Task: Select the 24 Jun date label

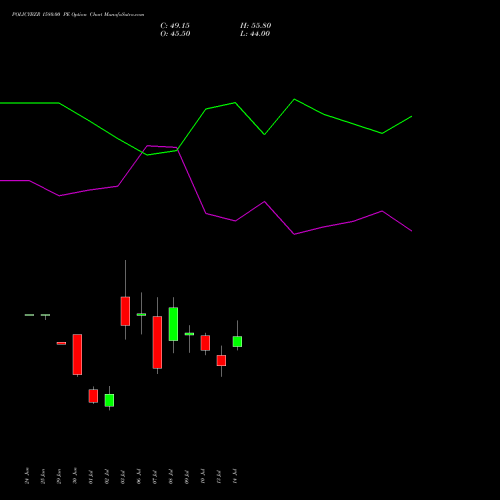Action: pos(27,476)
